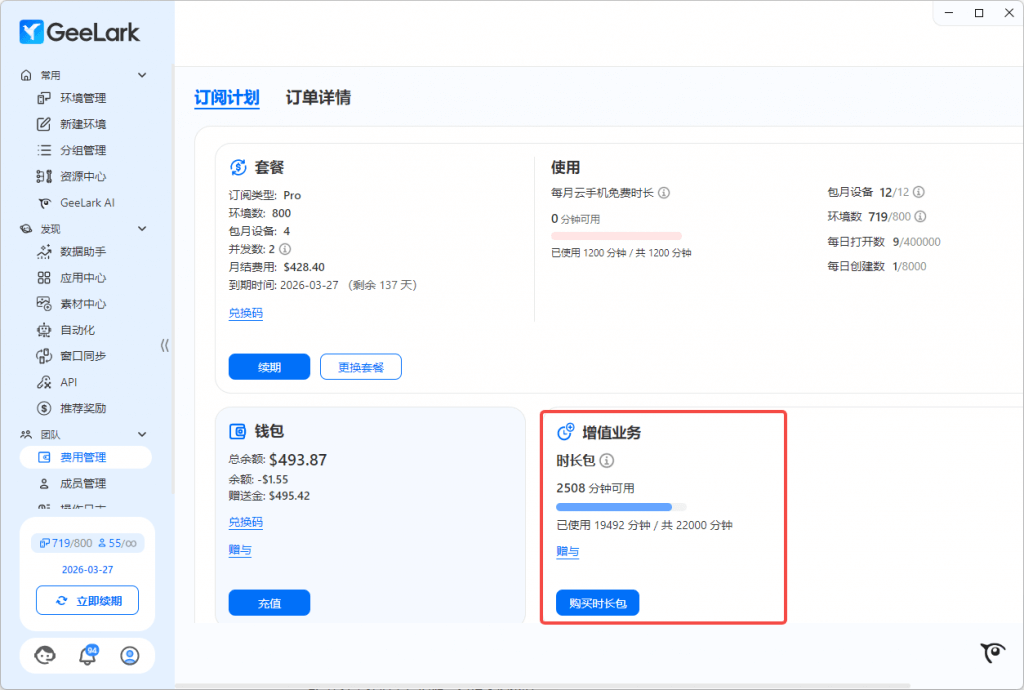Click the notification bell icon
1024x690 pixels.
(88, 656)
